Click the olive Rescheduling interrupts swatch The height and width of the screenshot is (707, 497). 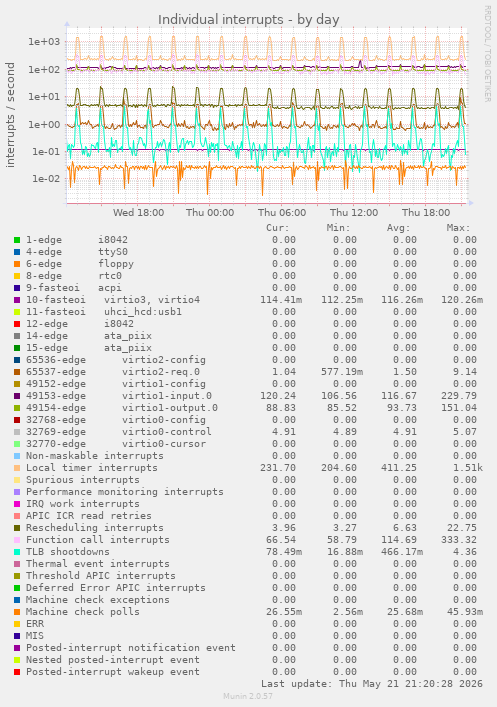(17, 528)
